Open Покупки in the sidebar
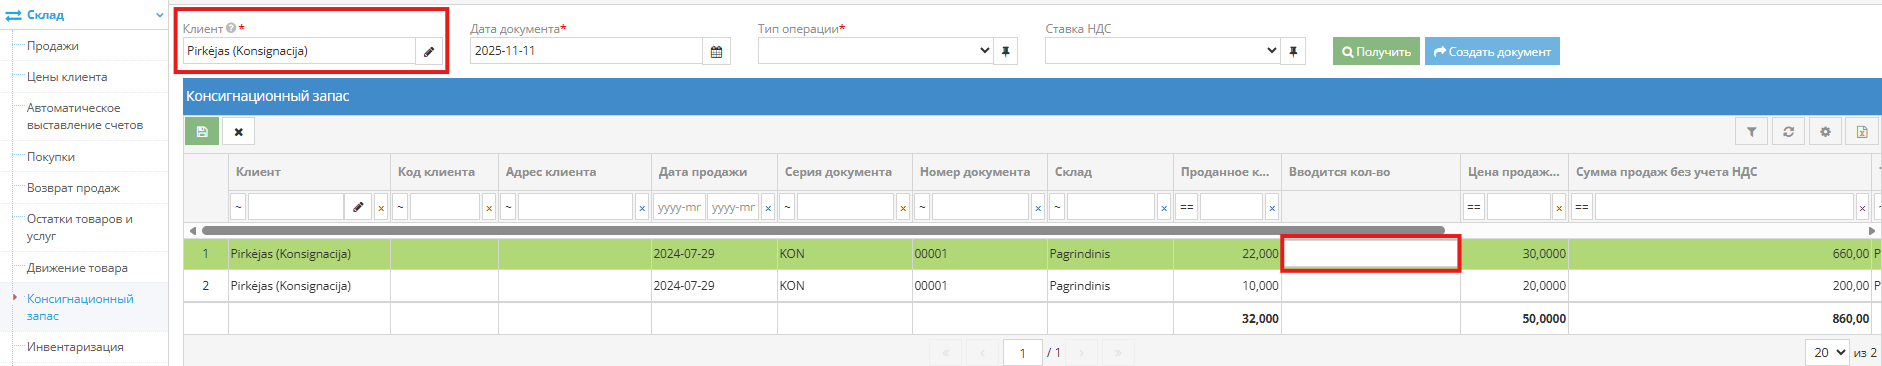The height and width of the screenshot is (366, 1882). pos(51,157)
